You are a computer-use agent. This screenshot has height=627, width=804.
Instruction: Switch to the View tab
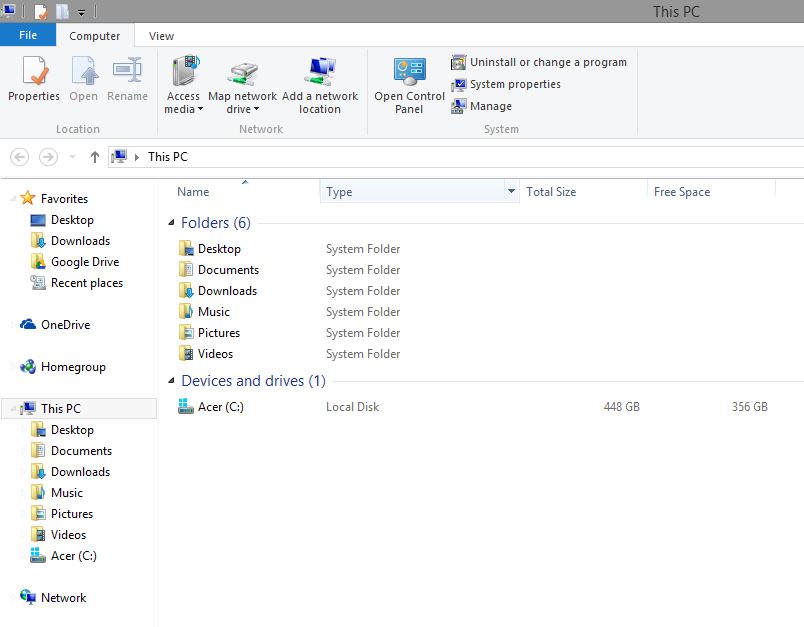pyautogui.click(x=161, y=35)
